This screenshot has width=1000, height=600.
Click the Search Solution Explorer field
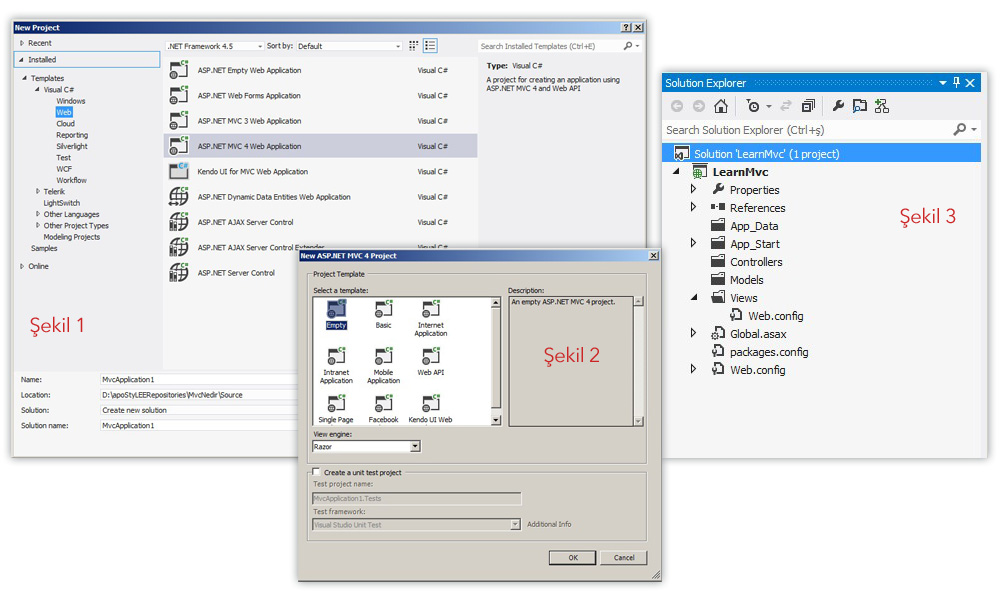[790, 130]
